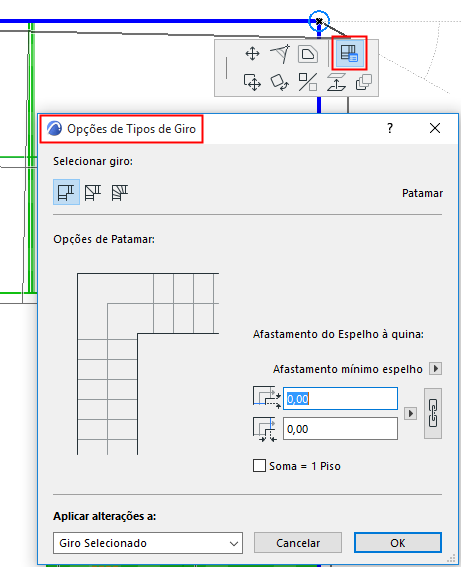Click the Cancelar button
The image size is (461, 567).
click(298, 543)
